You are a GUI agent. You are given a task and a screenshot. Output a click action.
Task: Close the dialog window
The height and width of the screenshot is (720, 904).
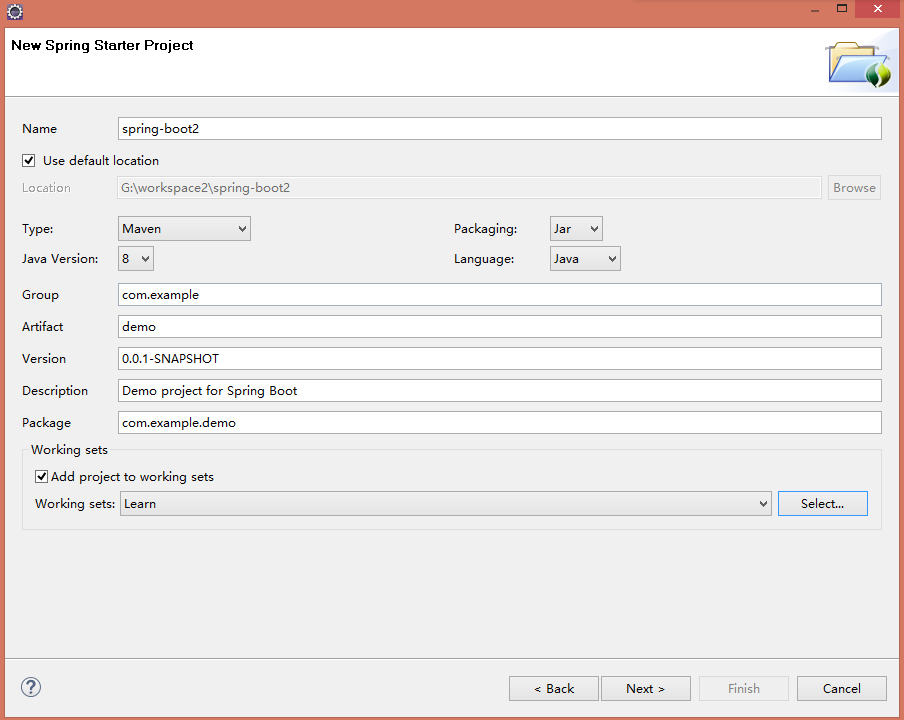click(878, 9)
